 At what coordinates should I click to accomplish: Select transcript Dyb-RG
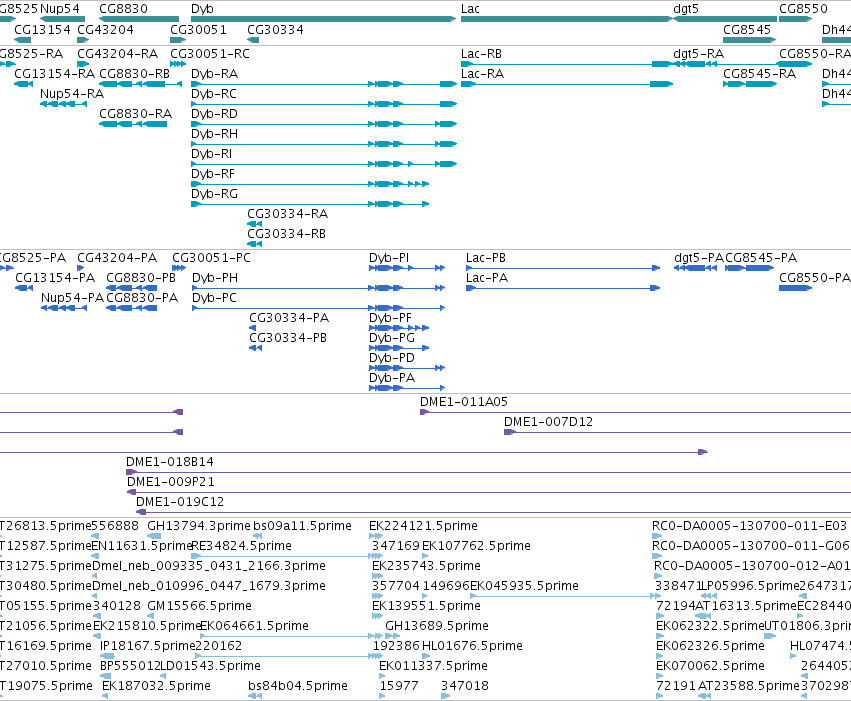[214, 194]
